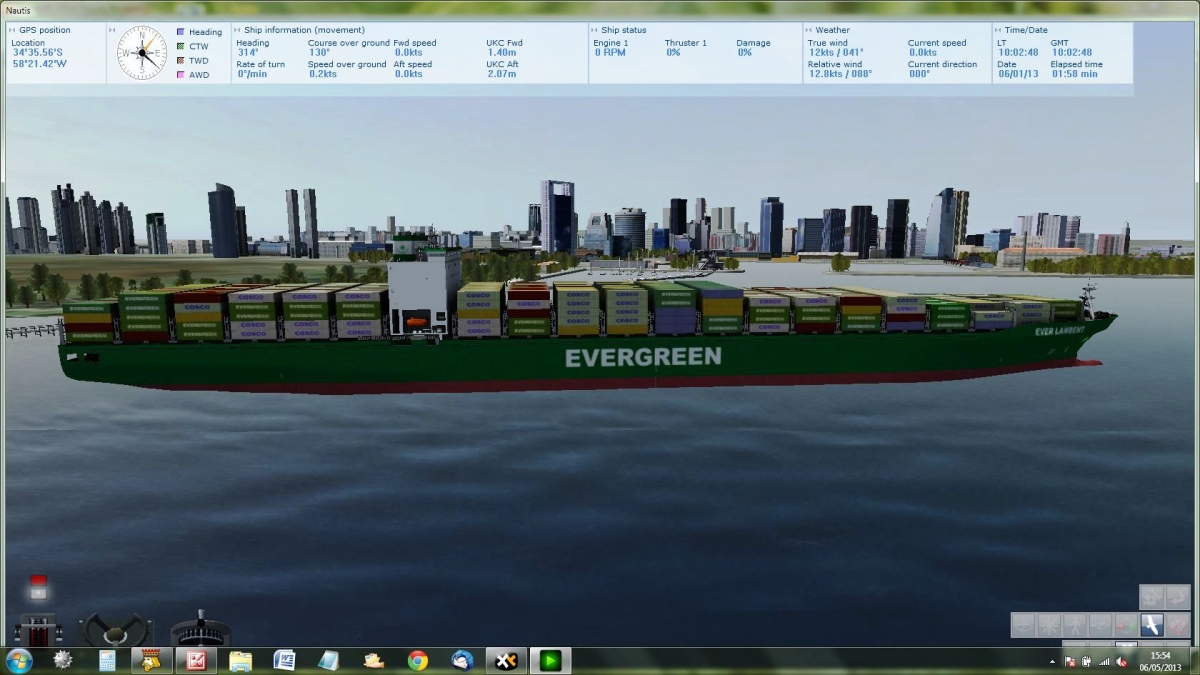Click the steering wheel helm control

(x=116, y=630)
